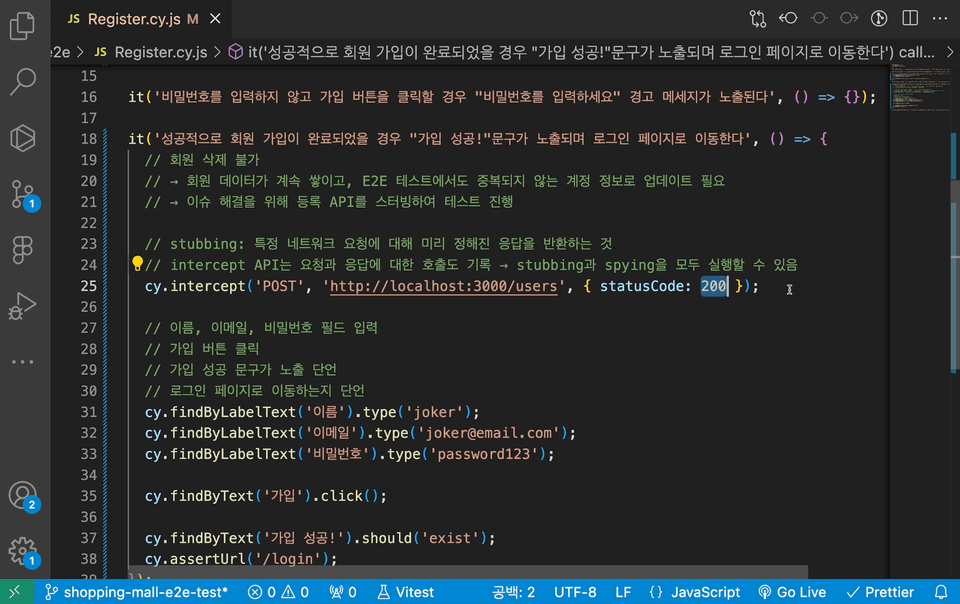
Task: Click the selected 200 status code value
Action: 713,286
